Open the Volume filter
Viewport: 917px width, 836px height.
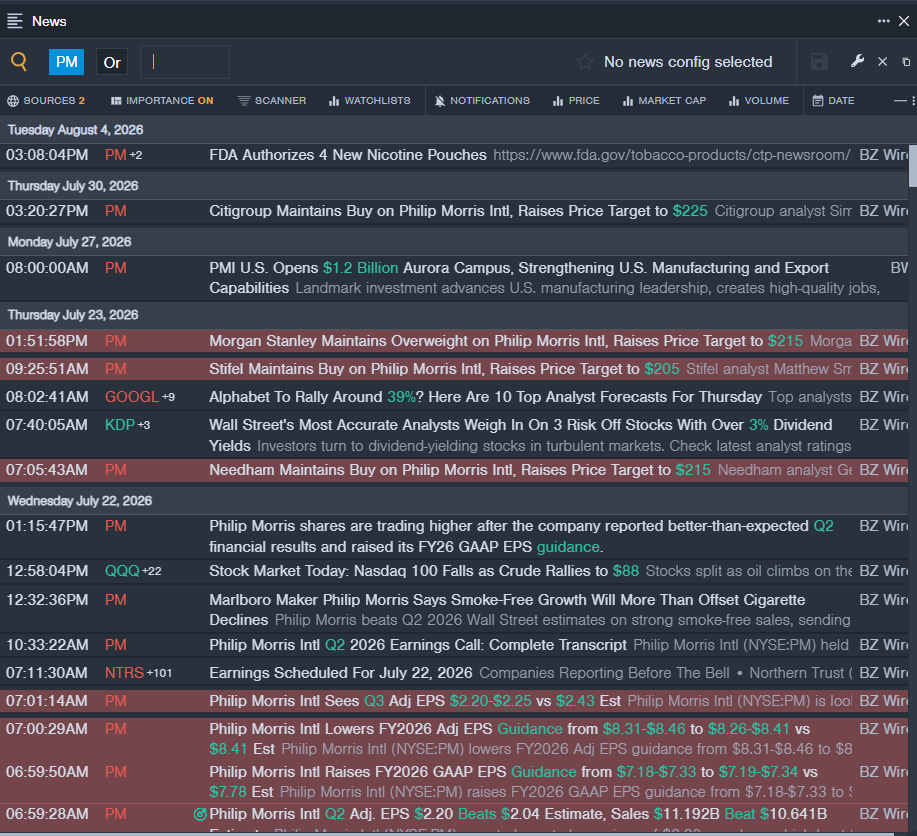(x=759, y=101)
